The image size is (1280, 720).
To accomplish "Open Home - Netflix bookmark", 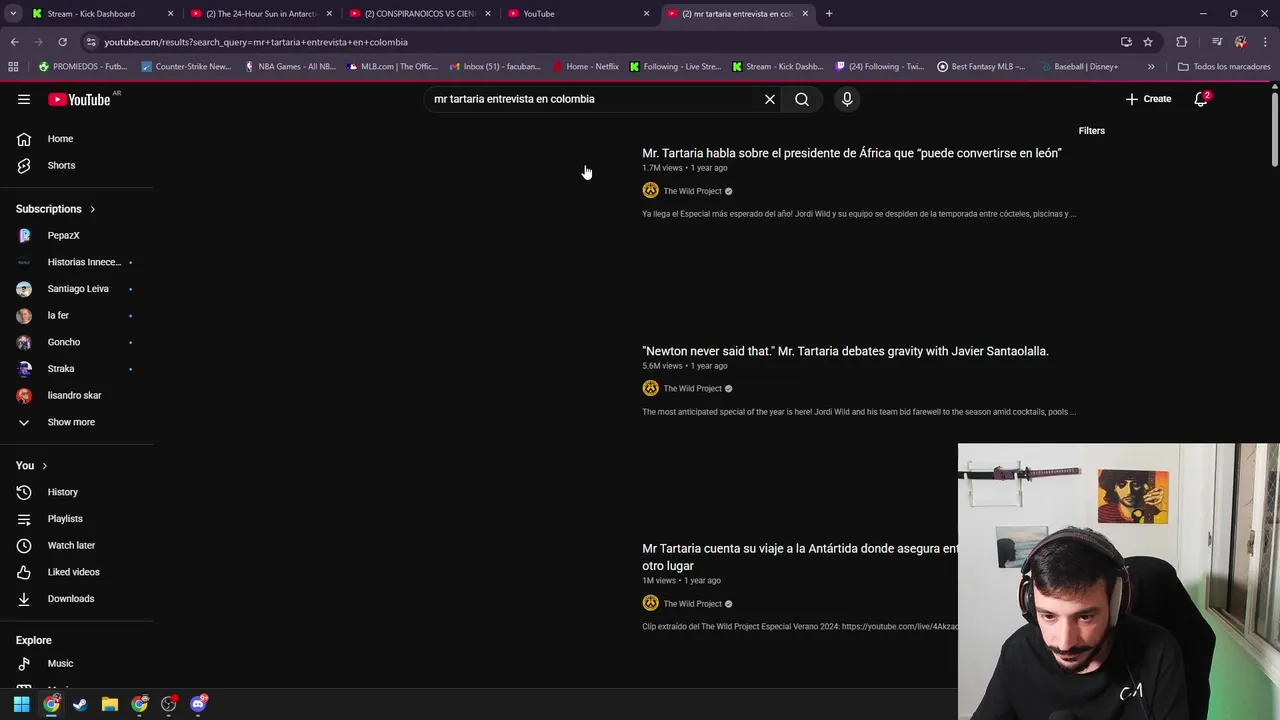I will click(x=586, y=67).
